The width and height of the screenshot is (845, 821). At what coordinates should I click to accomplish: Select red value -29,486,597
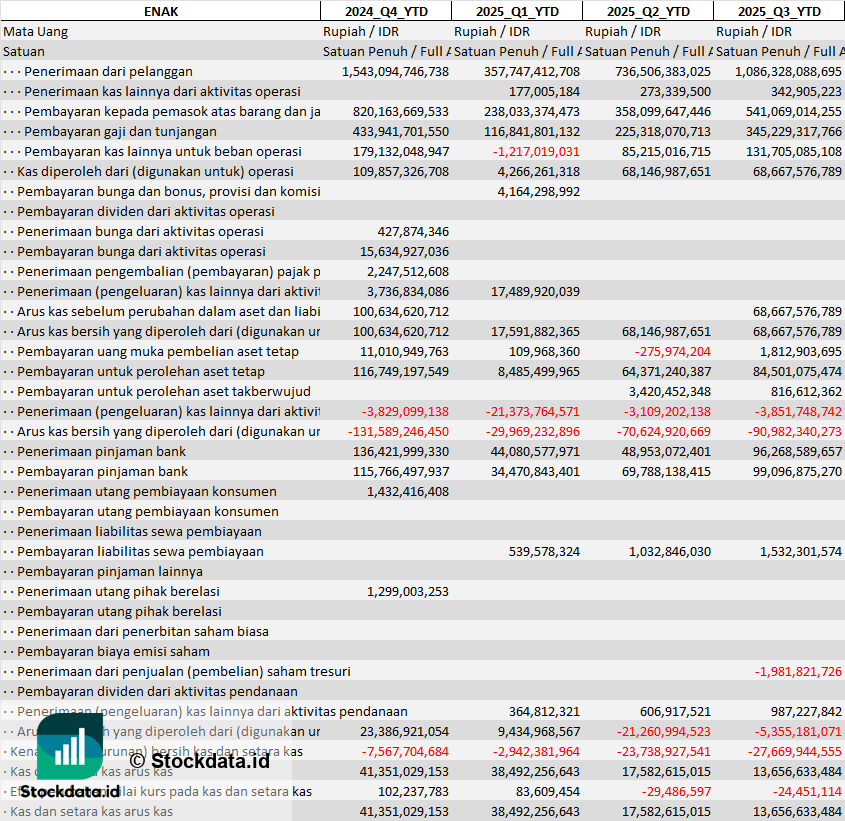(676, 791)
